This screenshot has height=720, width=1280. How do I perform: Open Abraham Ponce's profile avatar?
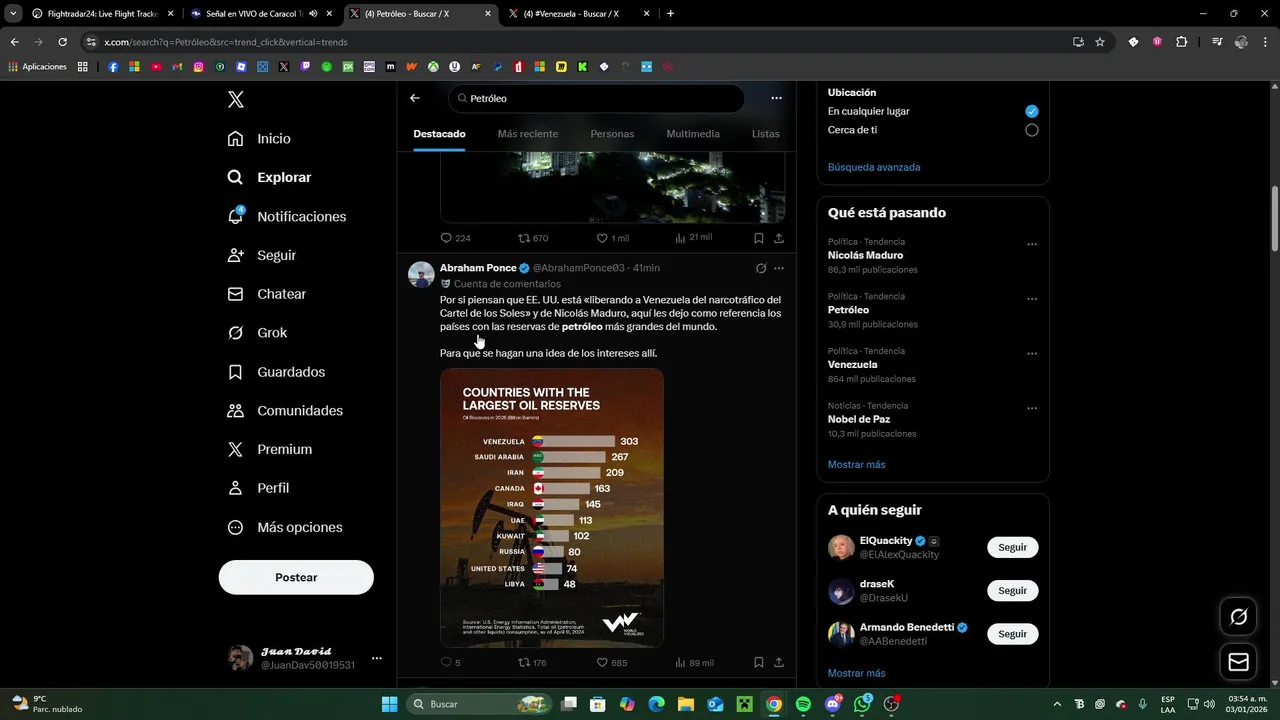(x=421, y=274)
